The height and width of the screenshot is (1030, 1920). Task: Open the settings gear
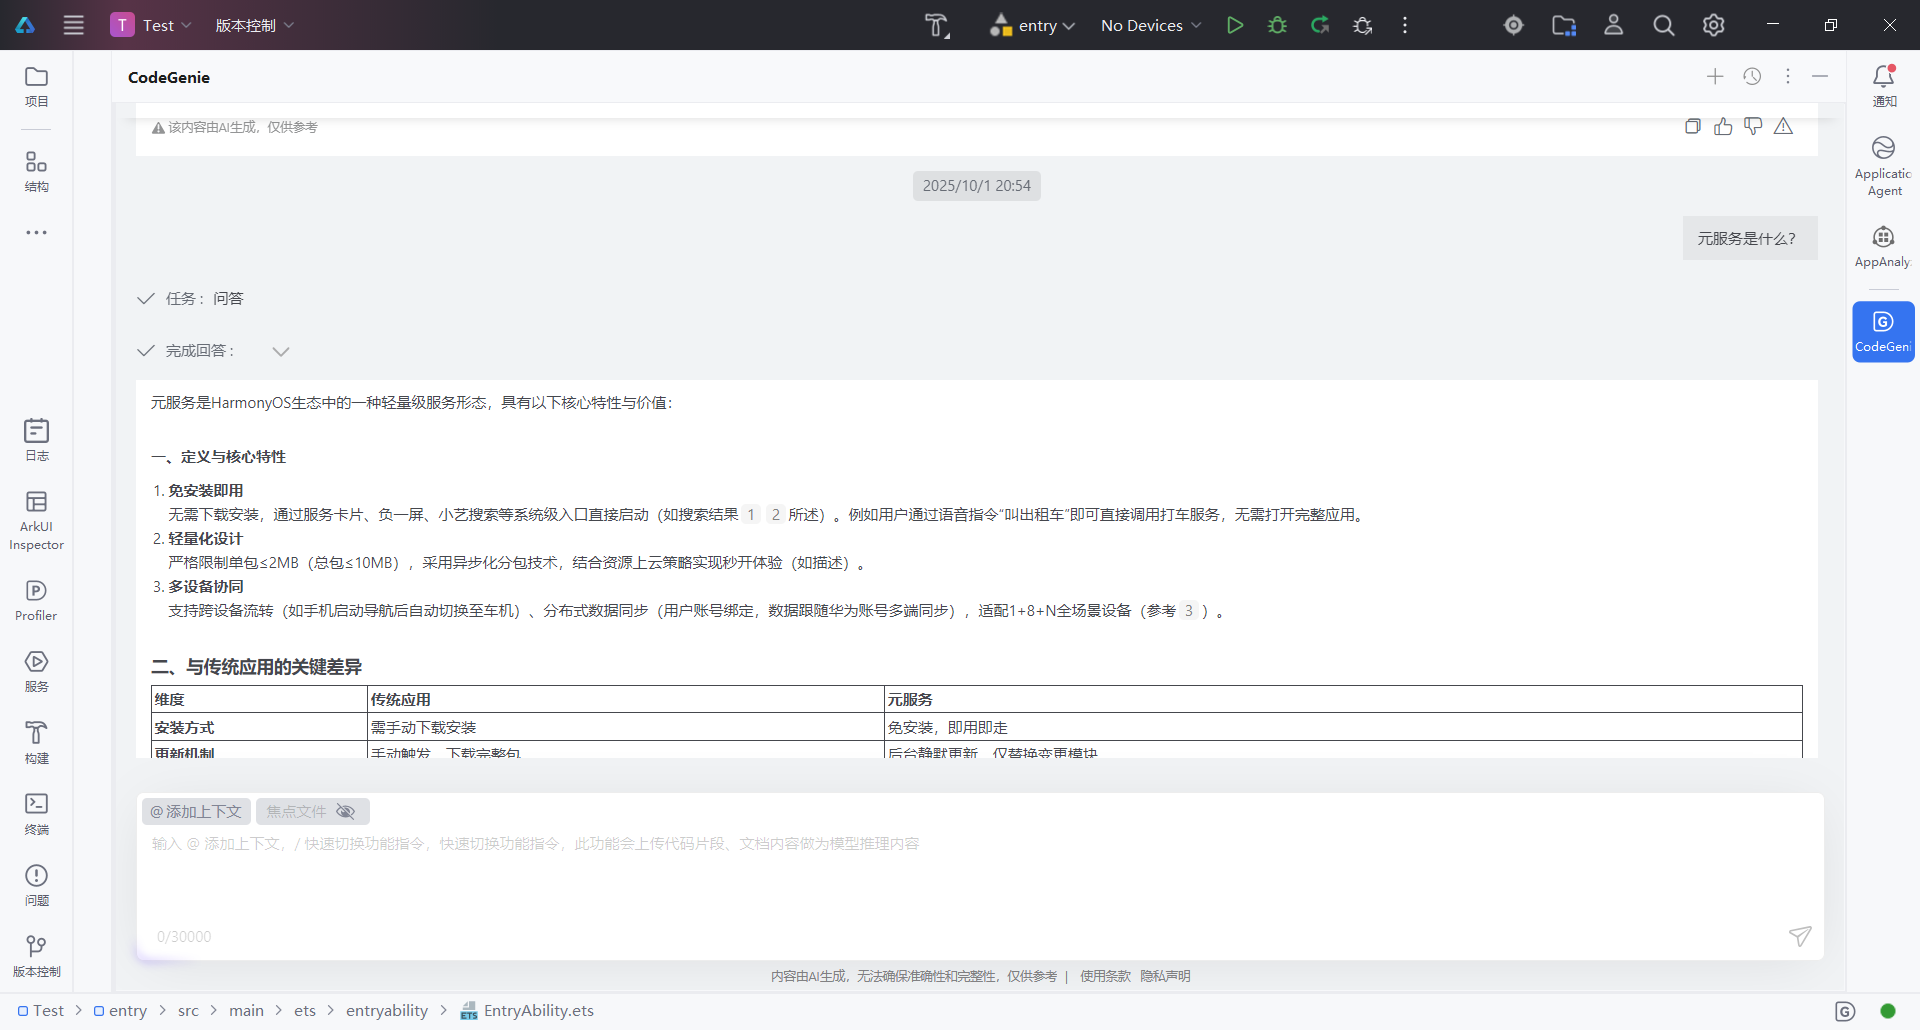click(1713, 25)
